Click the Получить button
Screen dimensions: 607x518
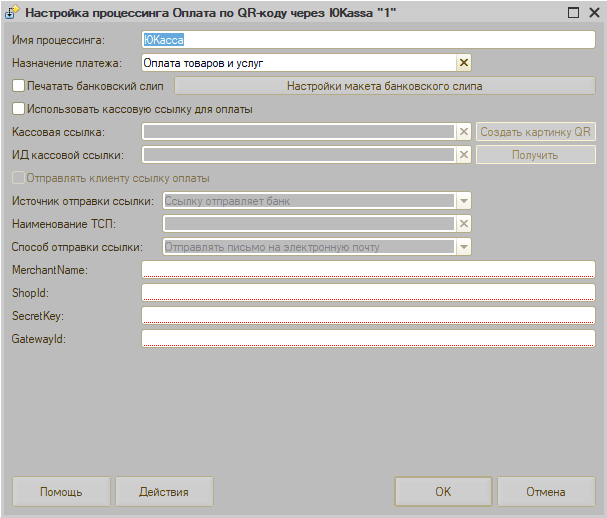tap(535, 155)
